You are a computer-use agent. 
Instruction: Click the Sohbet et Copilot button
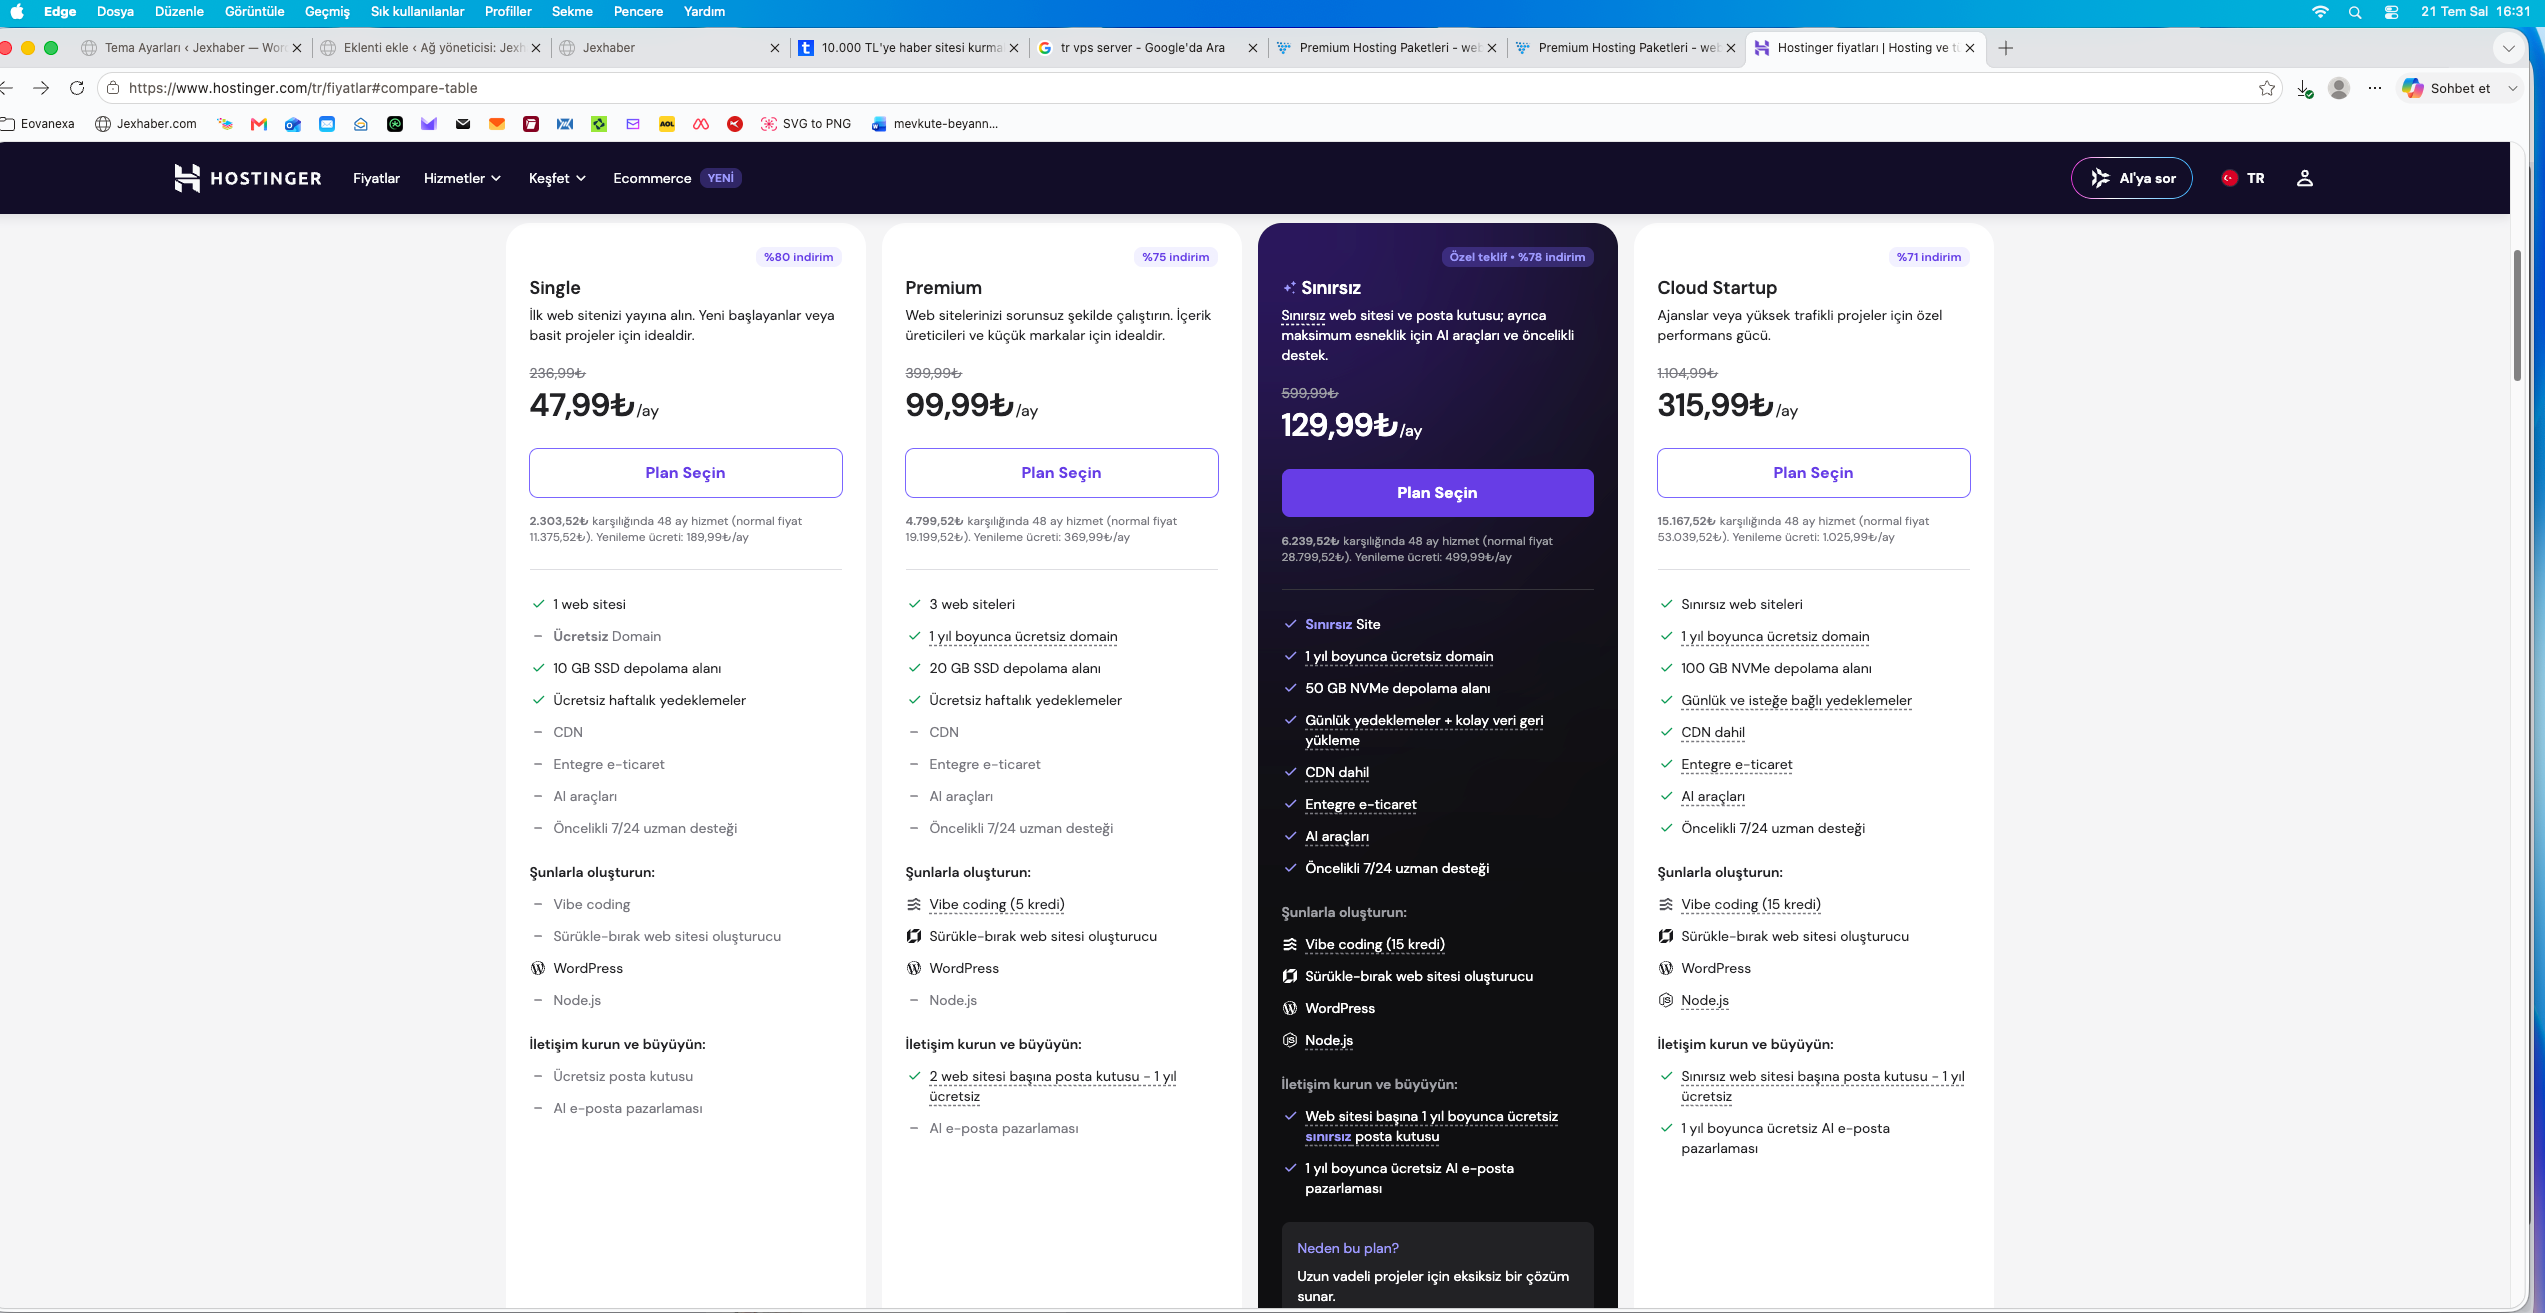(2448, 88)
